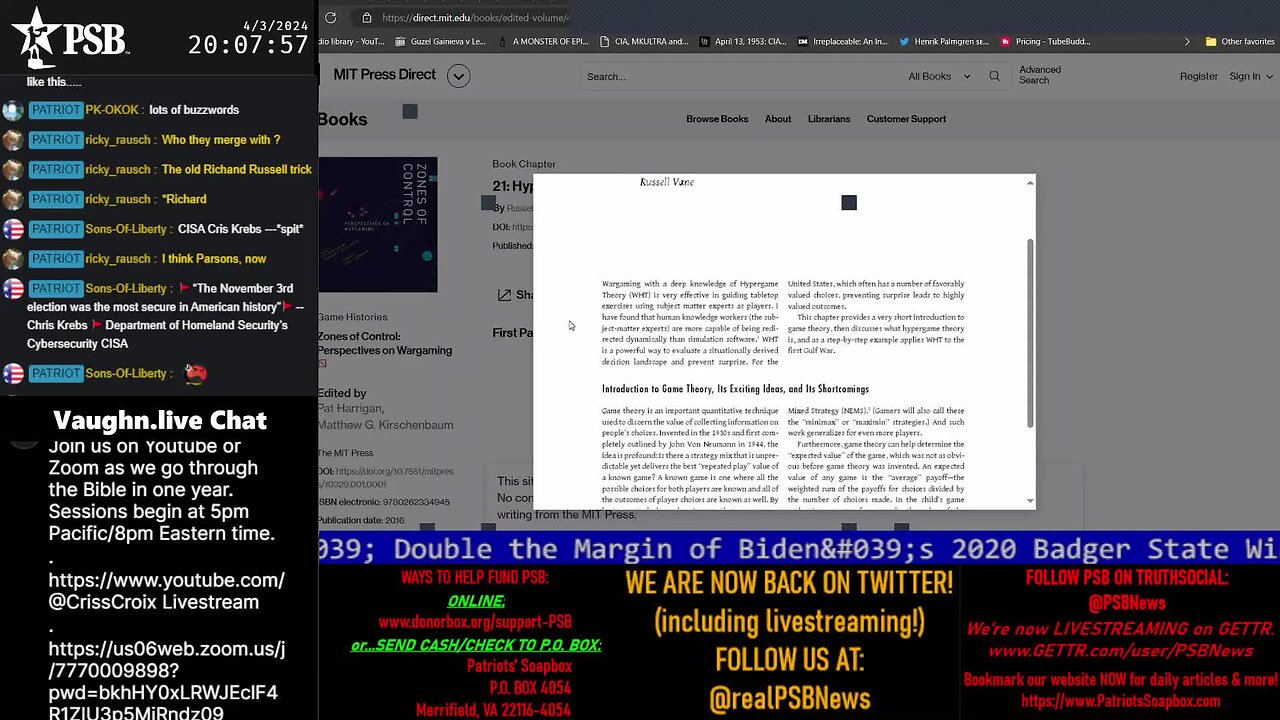Click the Zones of Control book cover
The height and width of the screenshot is (720, 1280).
(x=378, y=224)
